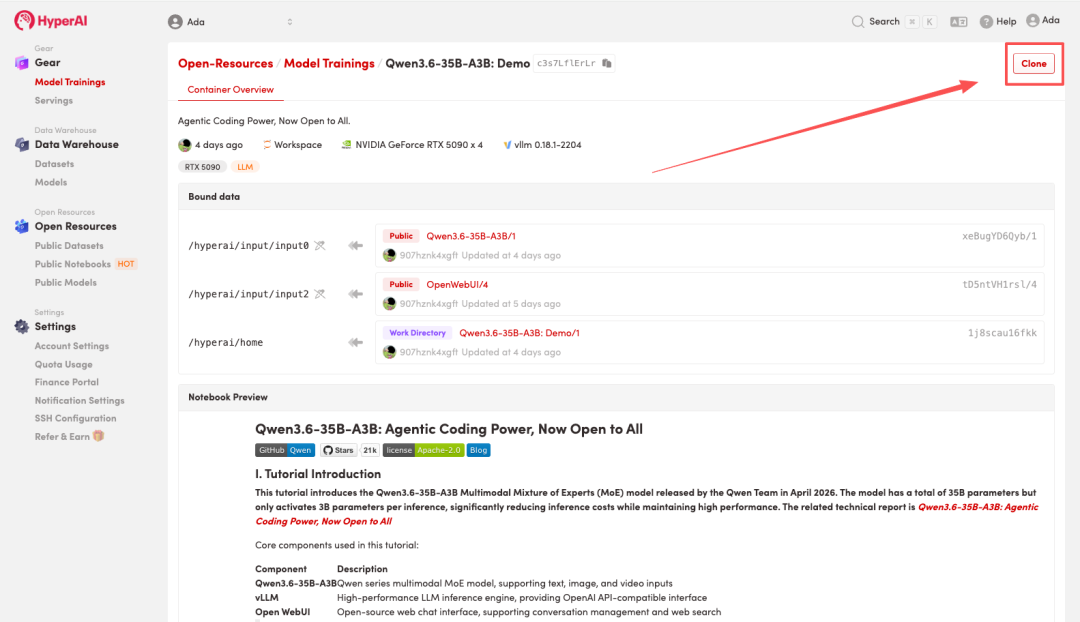Click the Gear section icon in sidebar
This screenshot has width=1080, height=622.
pyautogui.click(x=22, y=63)
